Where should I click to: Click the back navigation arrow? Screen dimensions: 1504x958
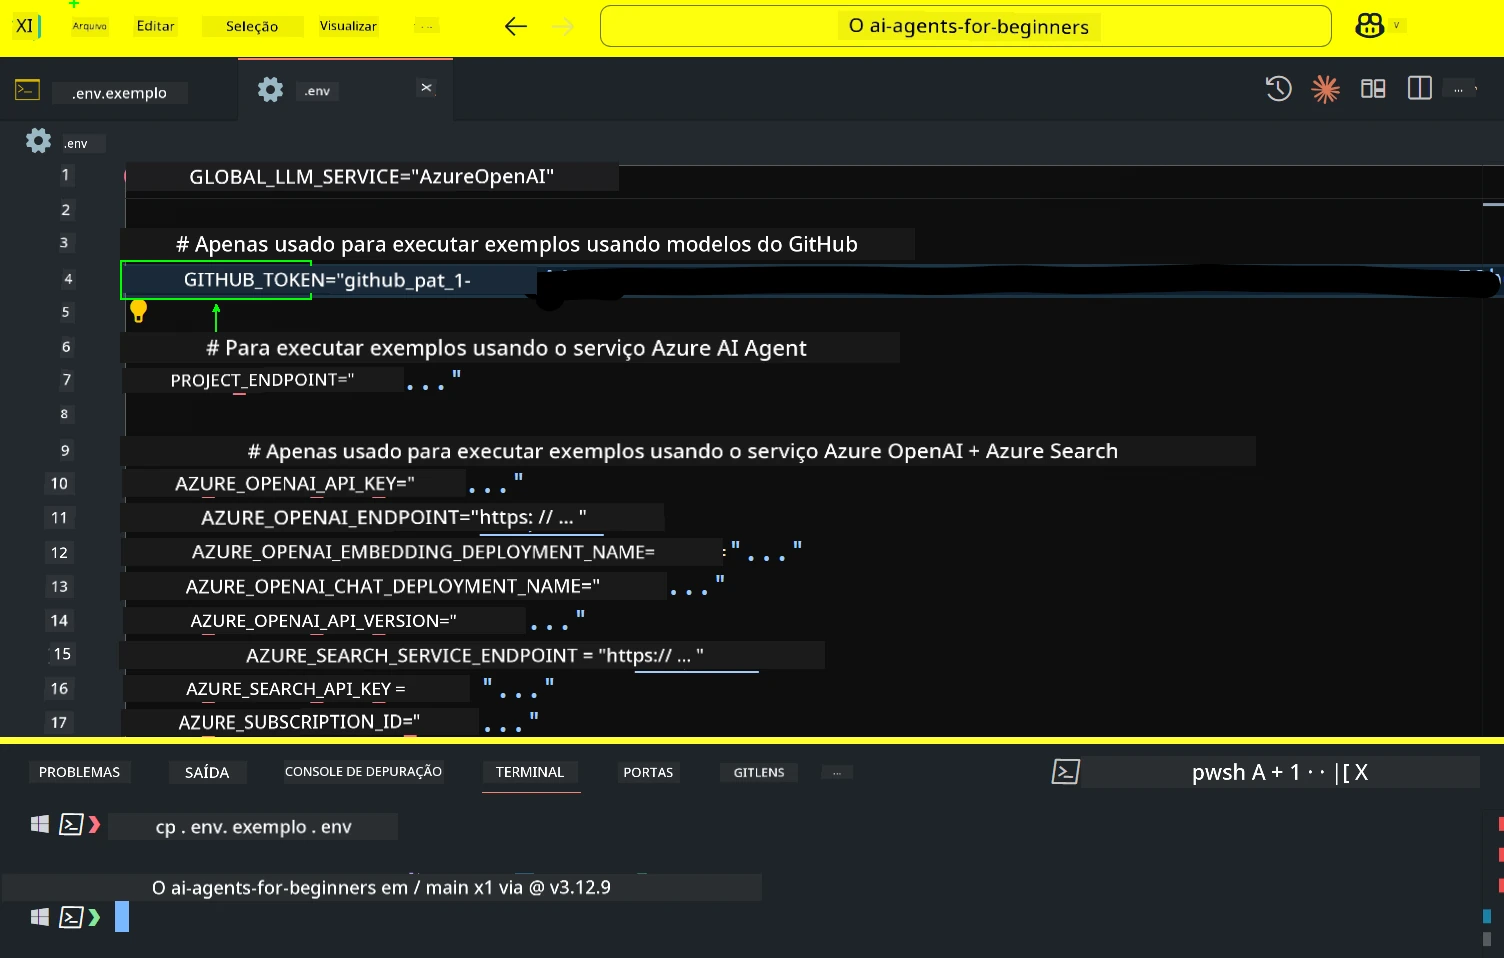[x=516, y=27]
